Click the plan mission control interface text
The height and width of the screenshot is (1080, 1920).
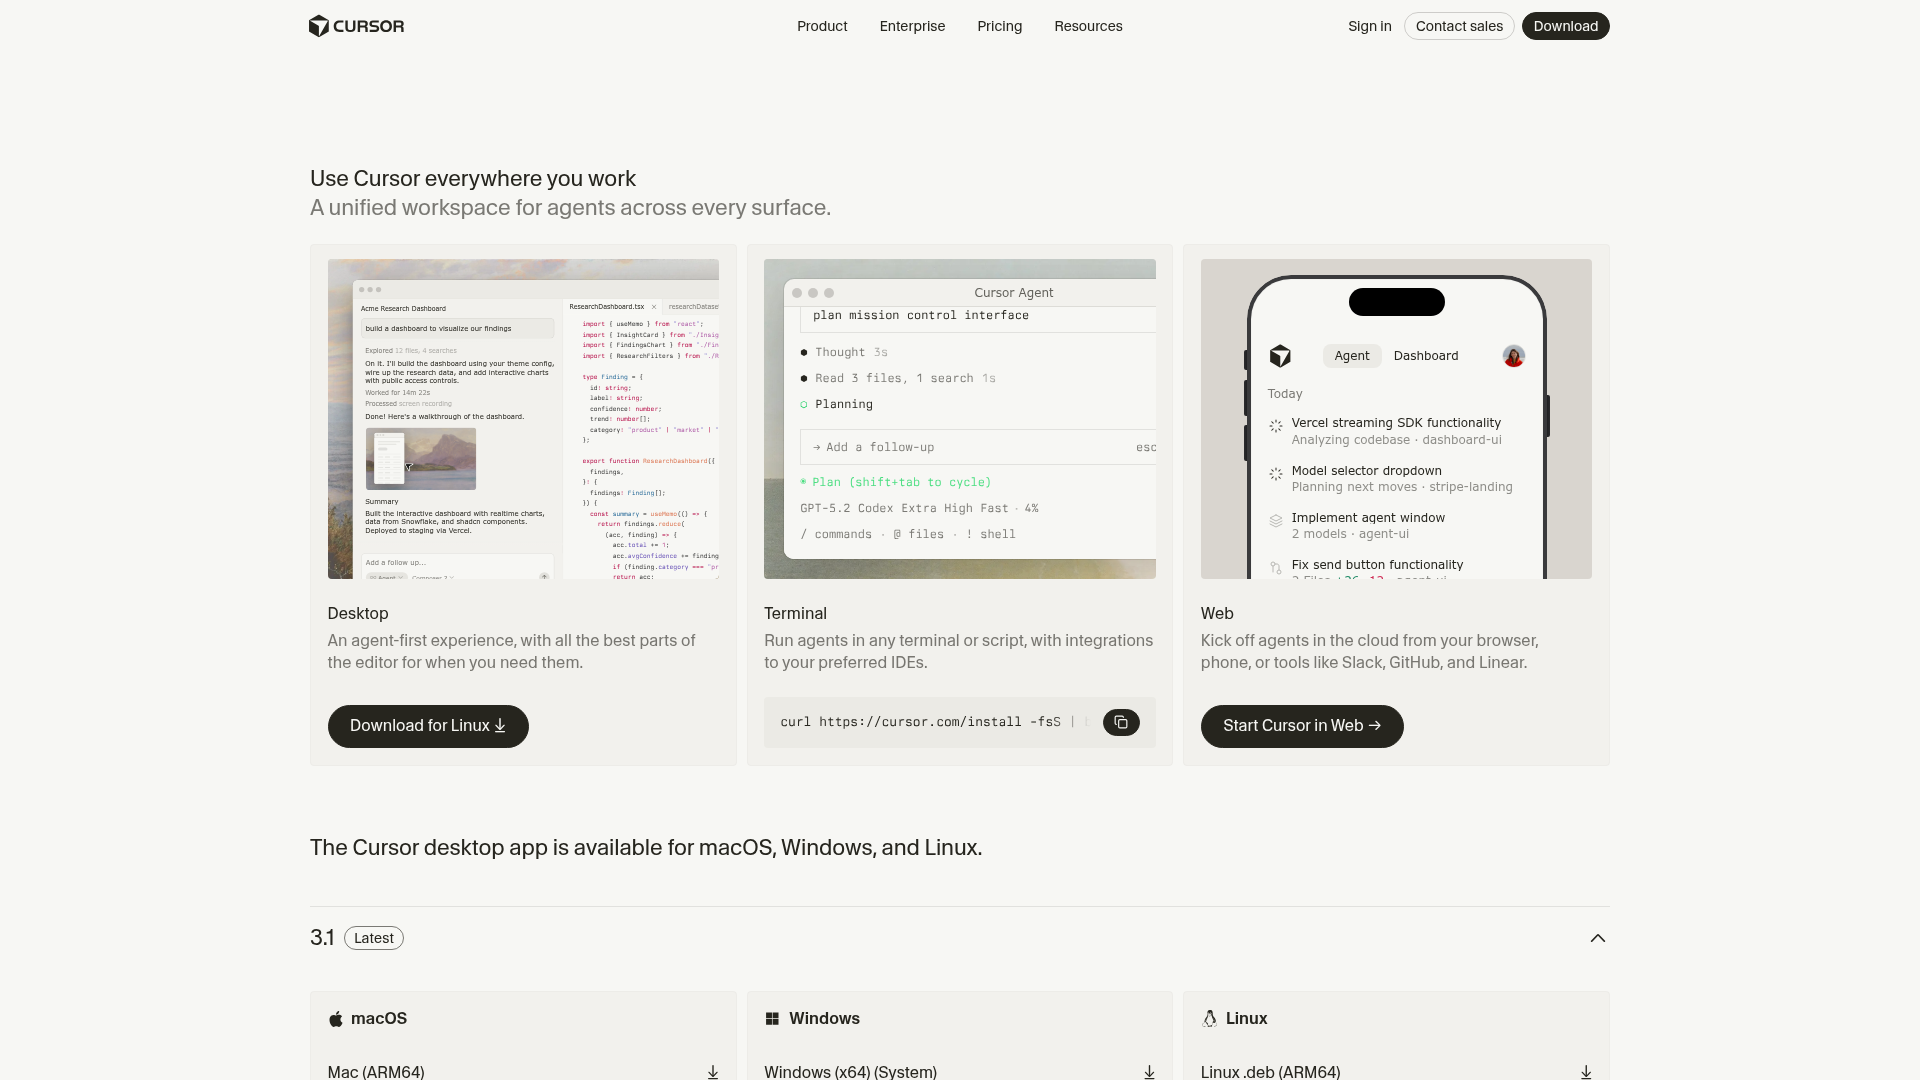(x=920, y=315)
